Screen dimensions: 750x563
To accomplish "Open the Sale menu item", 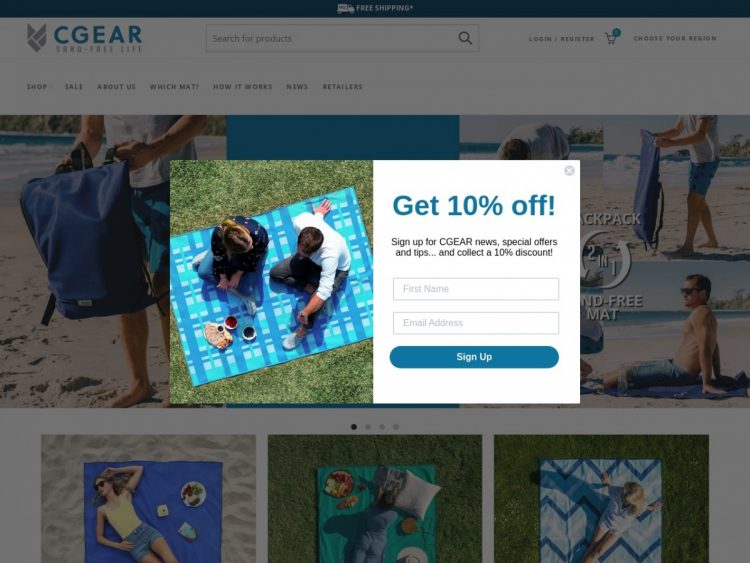I will point(74,87).
